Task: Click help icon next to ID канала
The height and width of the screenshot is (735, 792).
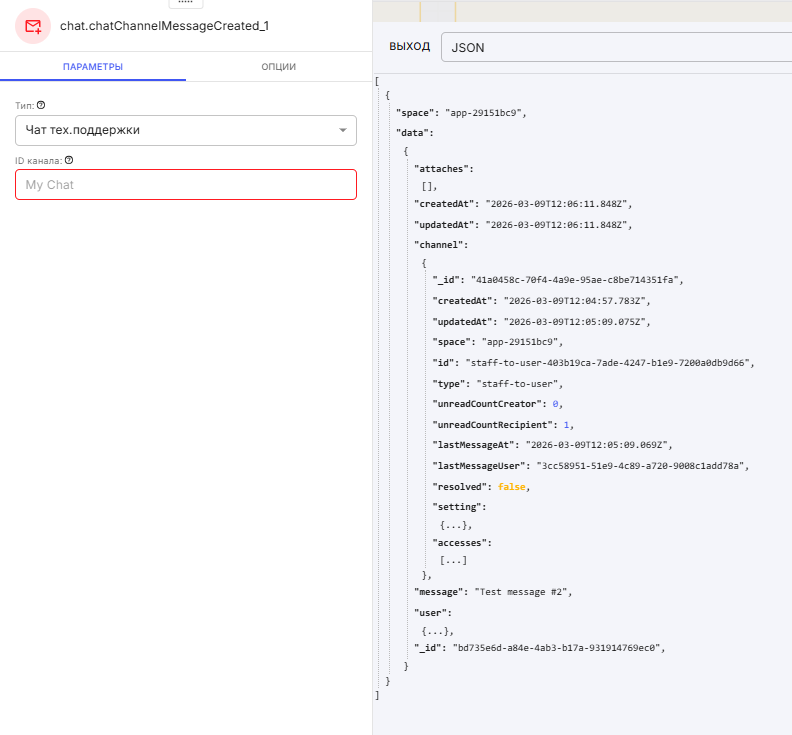Action: [x=69, y=160]
